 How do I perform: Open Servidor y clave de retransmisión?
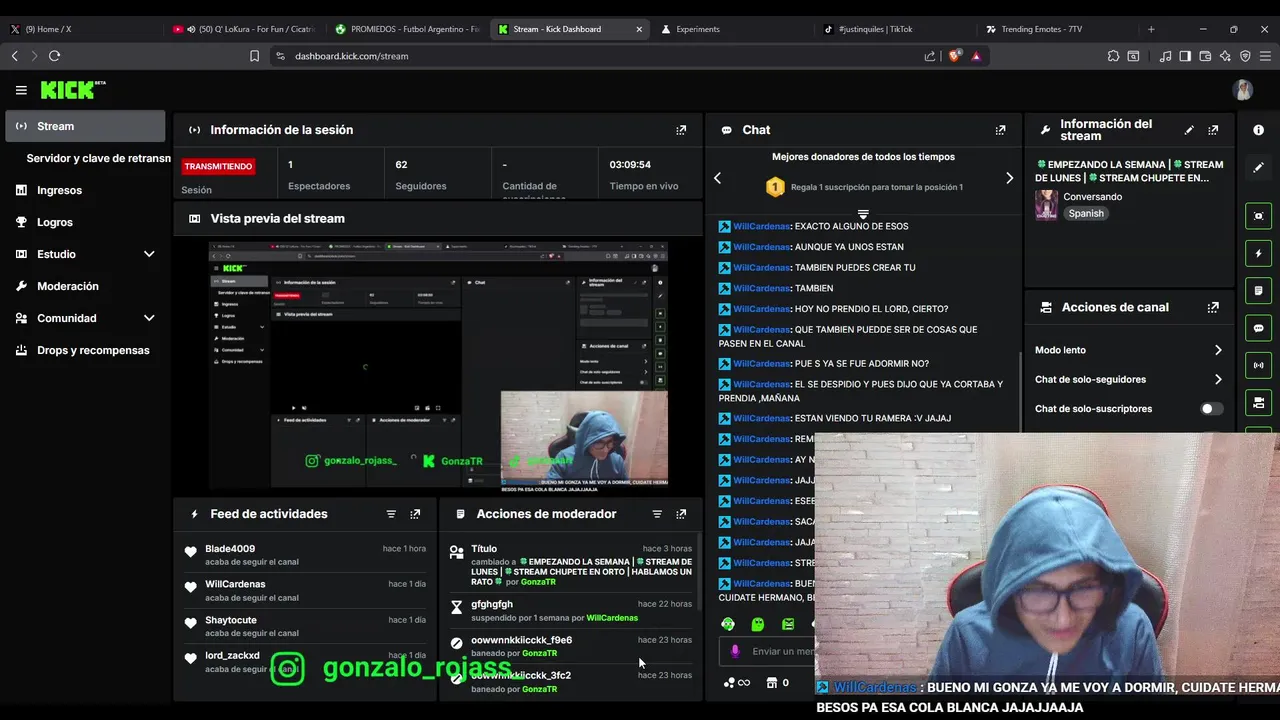coord(98,158)
